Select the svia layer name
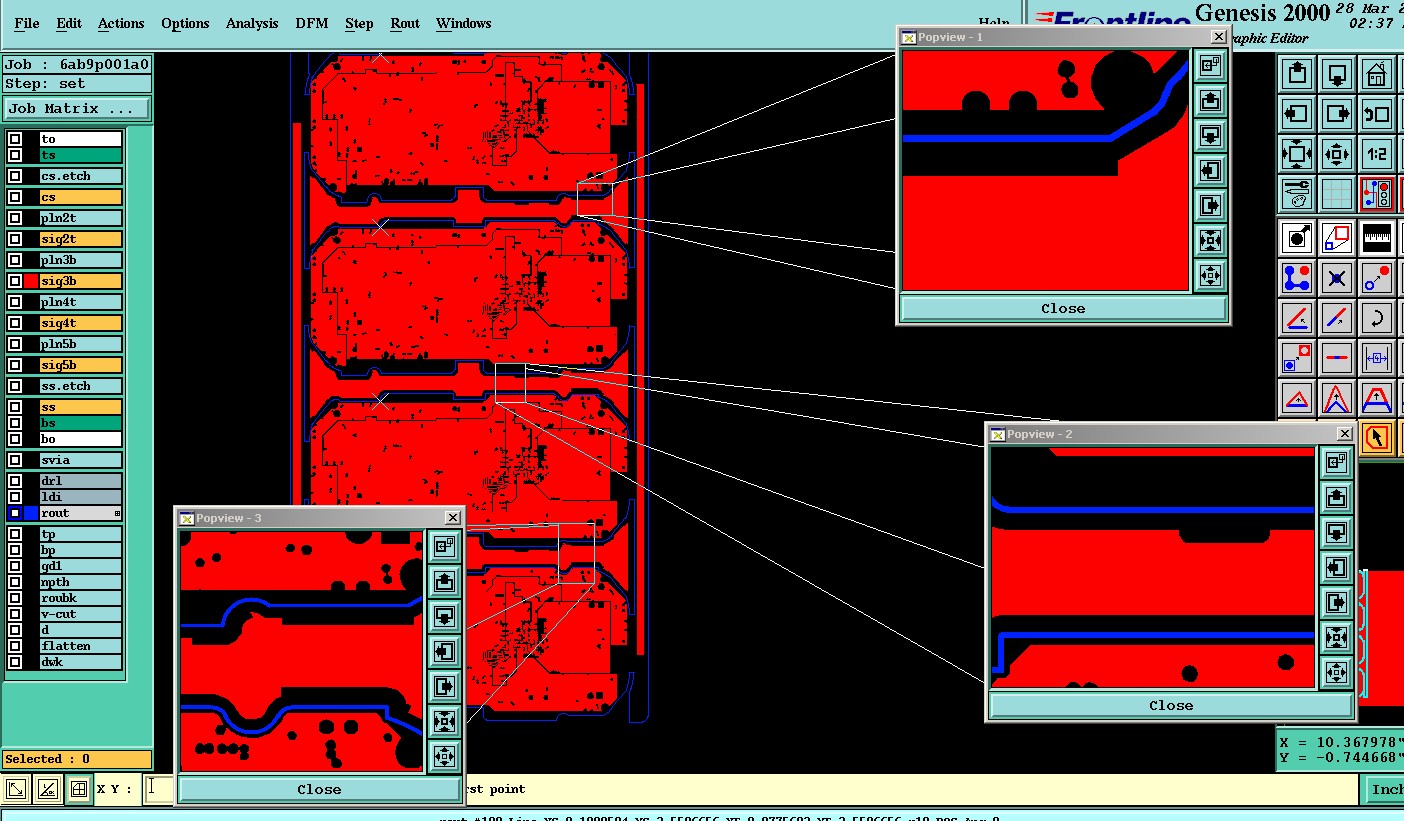Viewport: 1404px width, 821px height. [80, 460]
